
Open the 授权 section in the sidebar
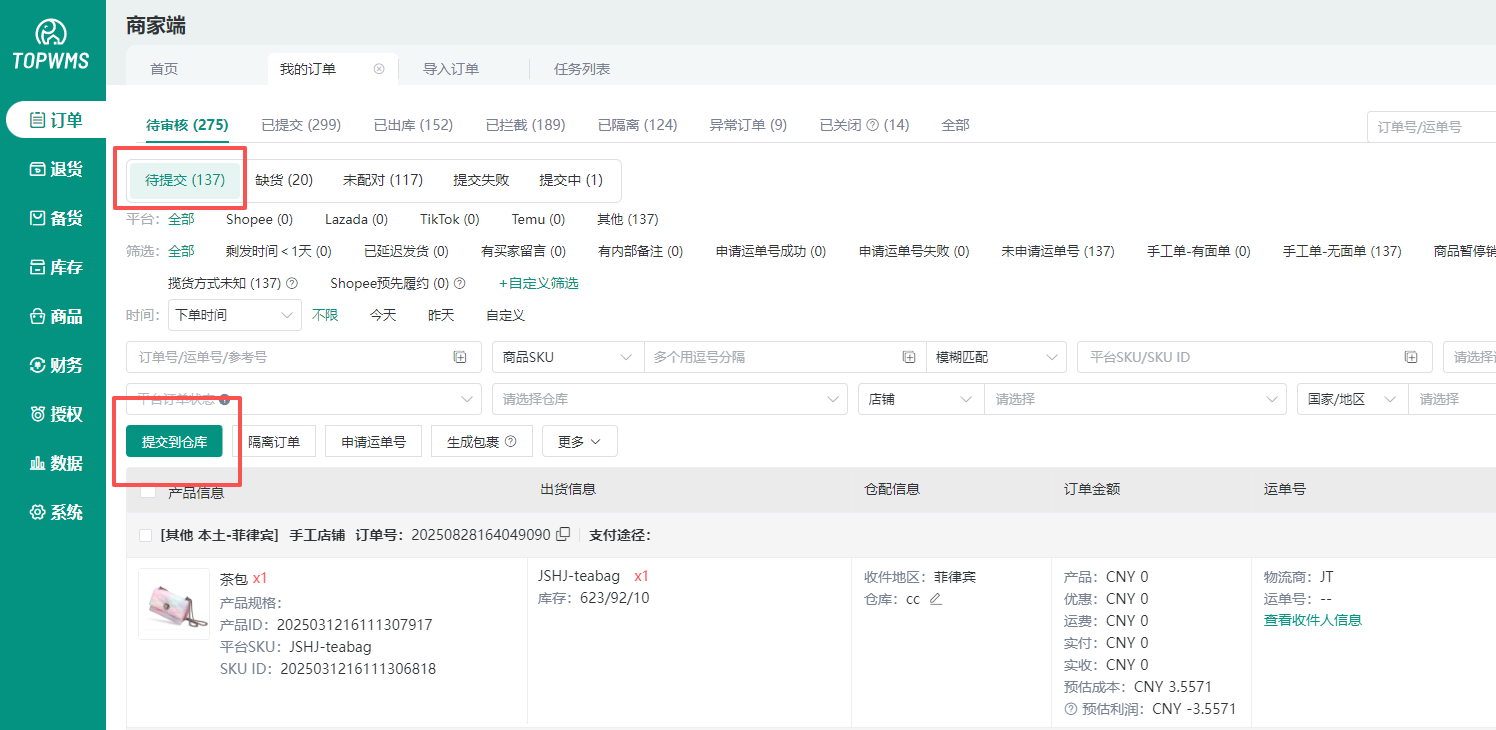pos(55,413)
